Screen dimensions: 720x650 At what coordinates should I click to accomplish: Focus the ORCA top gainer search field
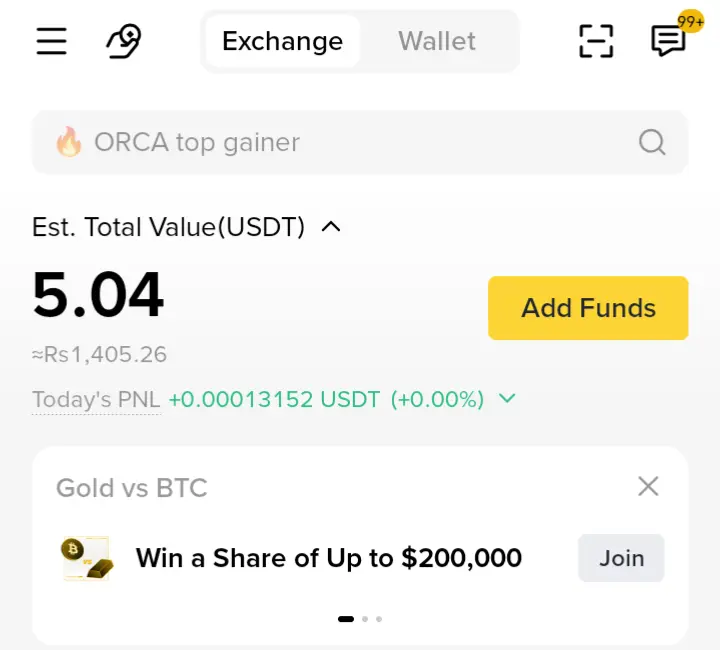click(340, 142)
